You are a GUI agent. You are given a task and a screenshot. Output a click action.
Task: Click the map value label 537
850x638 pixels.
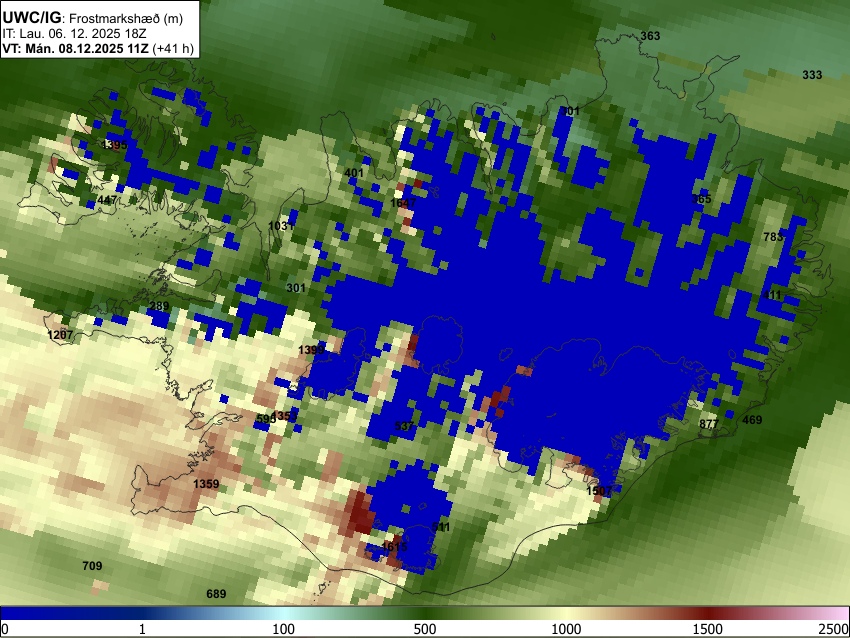pos(404,426)
